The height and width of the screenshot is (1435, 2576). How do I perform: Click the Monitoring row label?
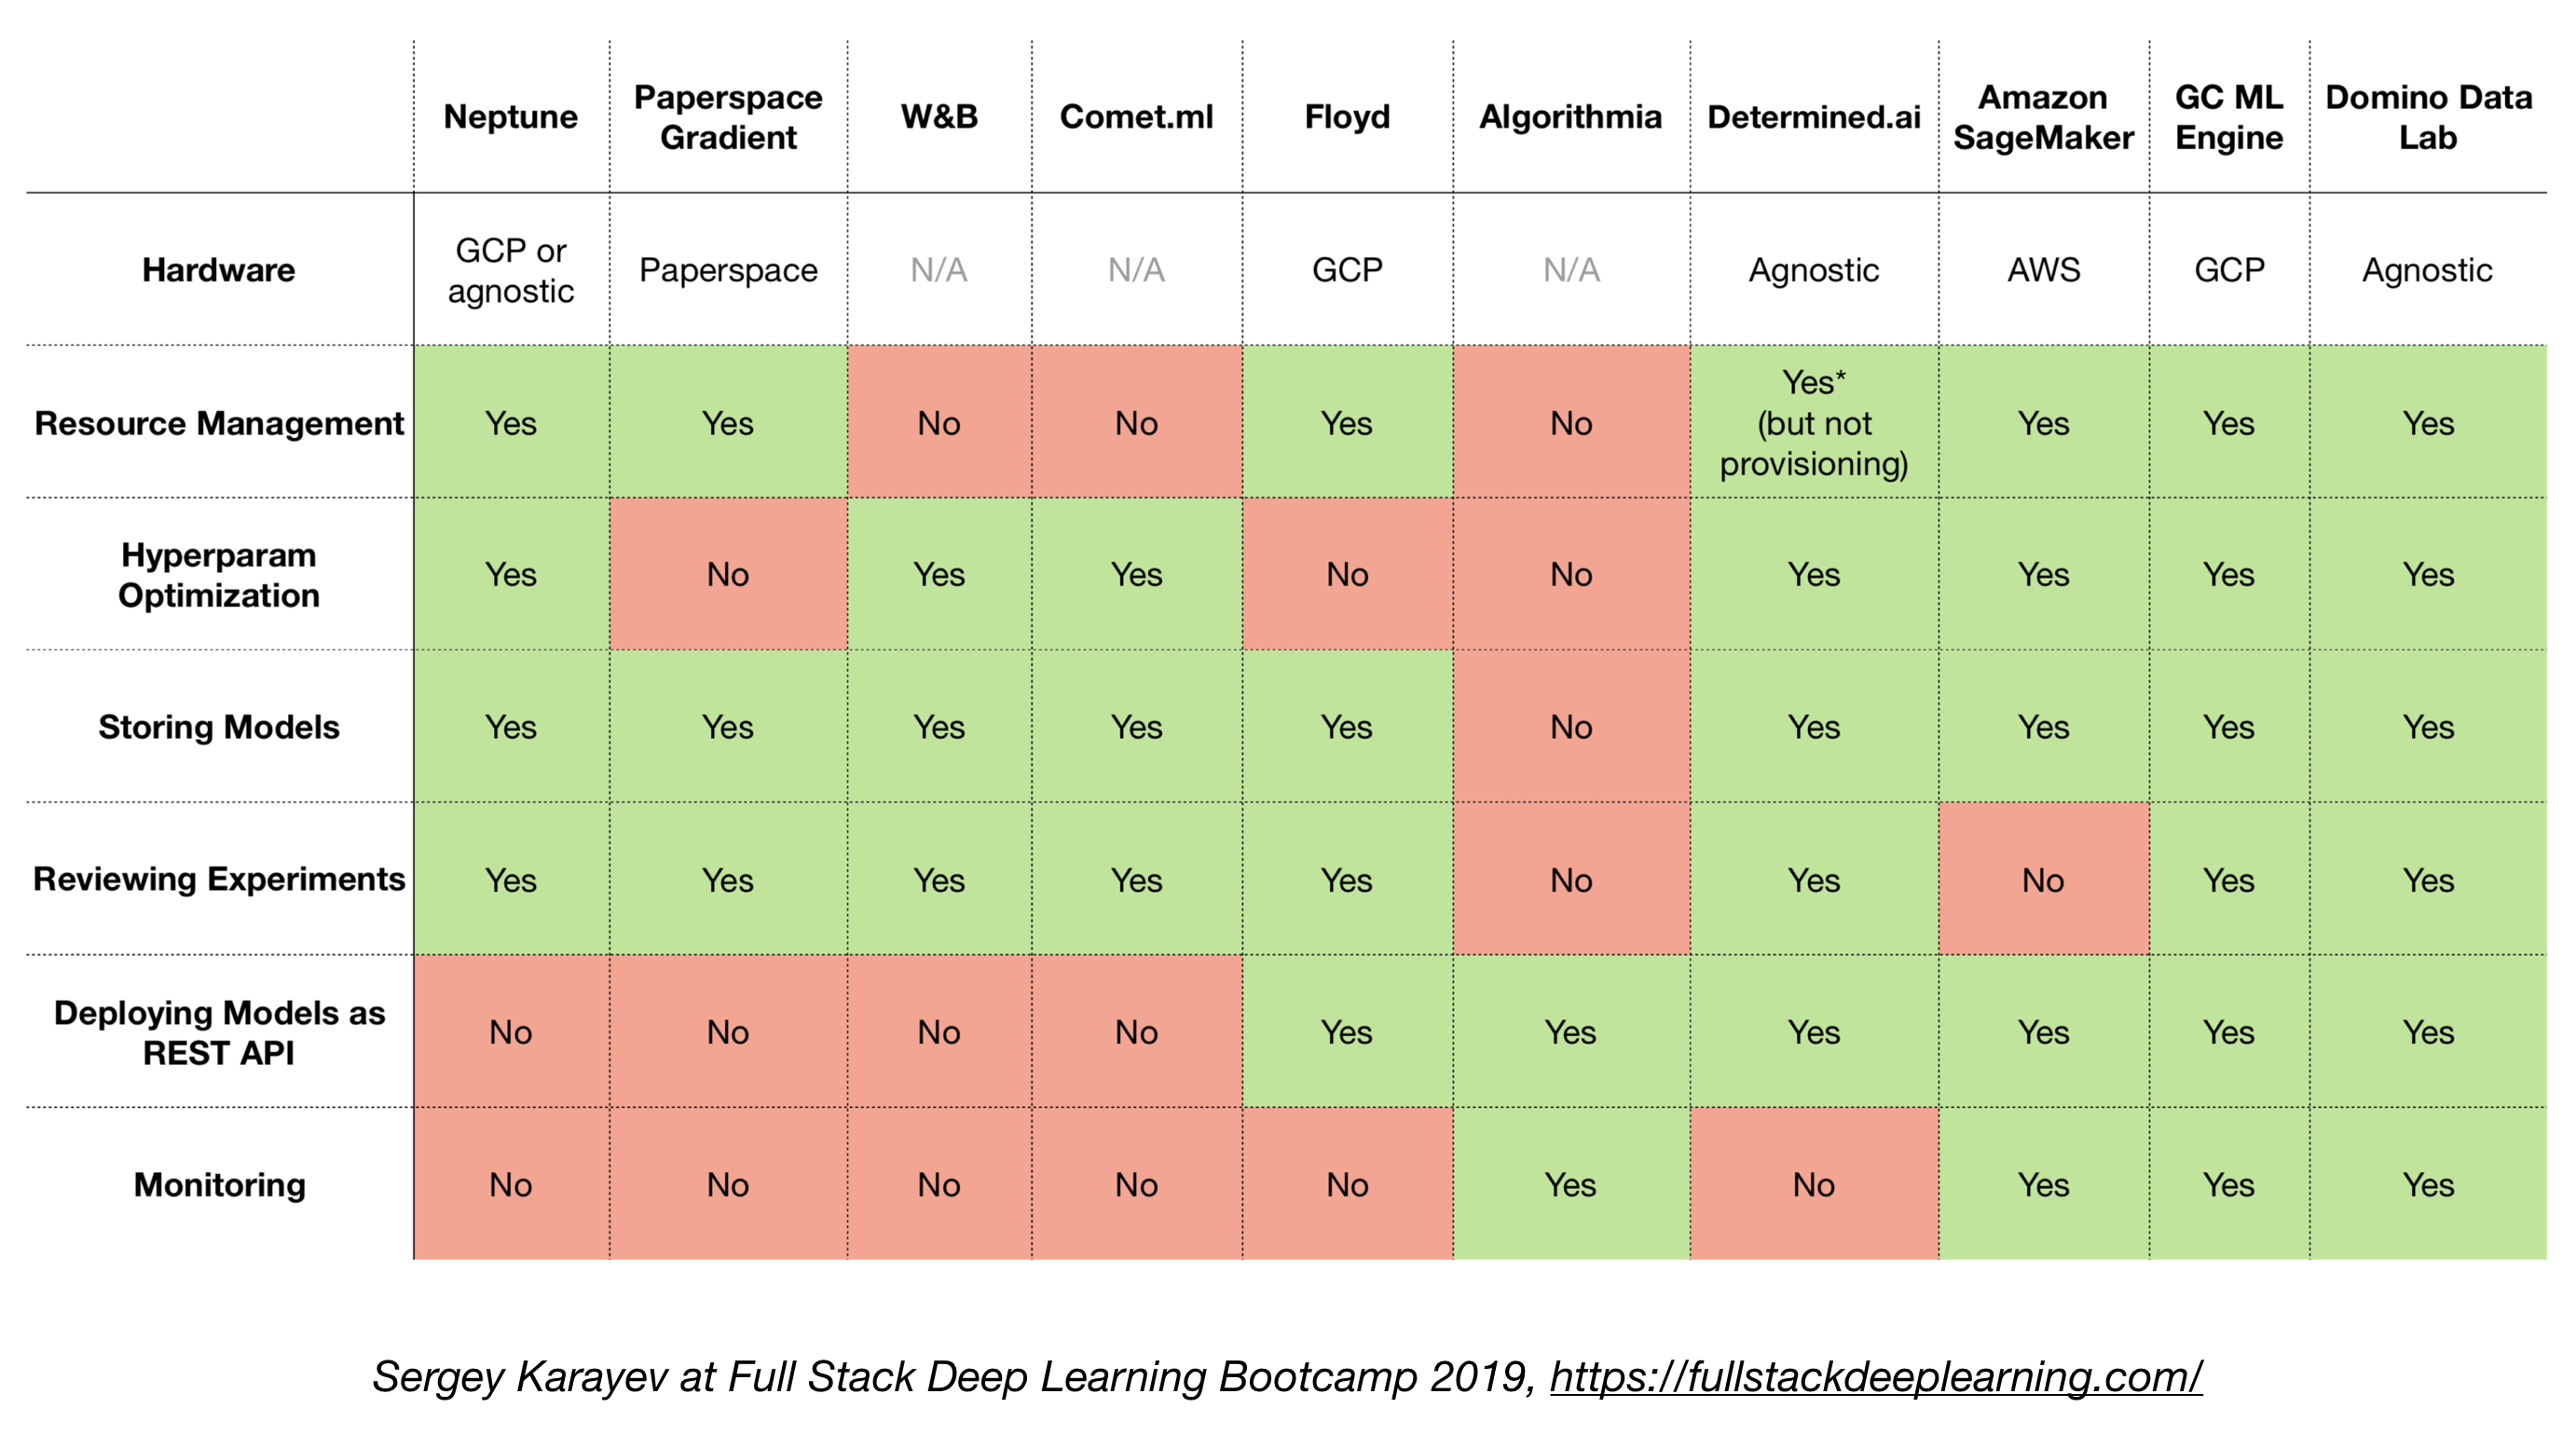tap(218, 1185)
